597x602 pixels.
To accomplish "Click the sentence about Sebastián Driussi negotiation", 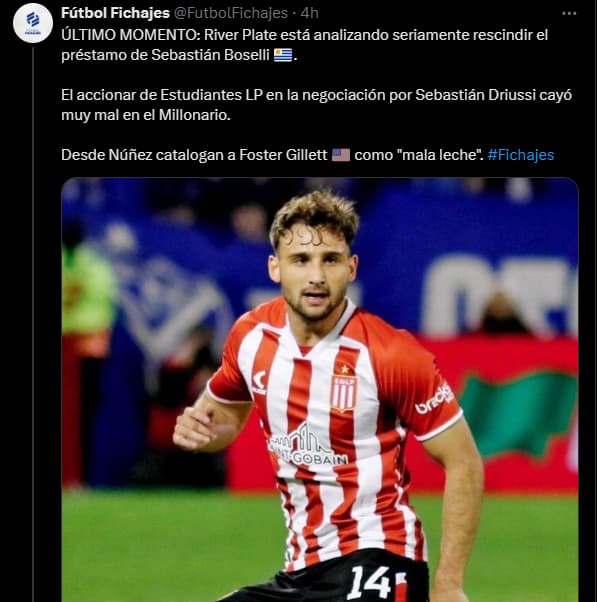I will click(316, 105).
